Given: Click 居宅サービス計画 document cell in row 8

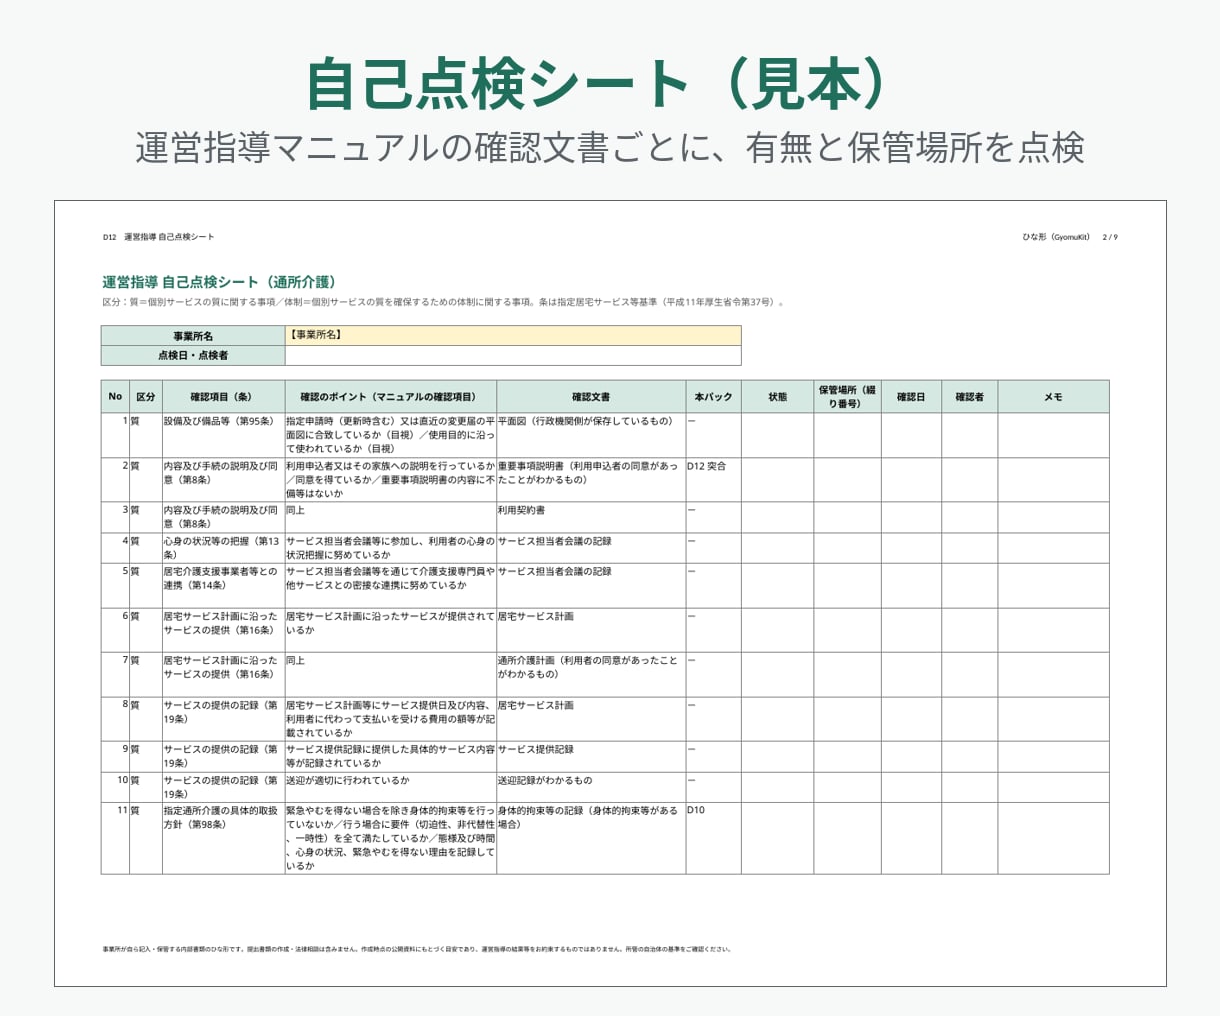Looking at the screenshot, I should point(590,719).
